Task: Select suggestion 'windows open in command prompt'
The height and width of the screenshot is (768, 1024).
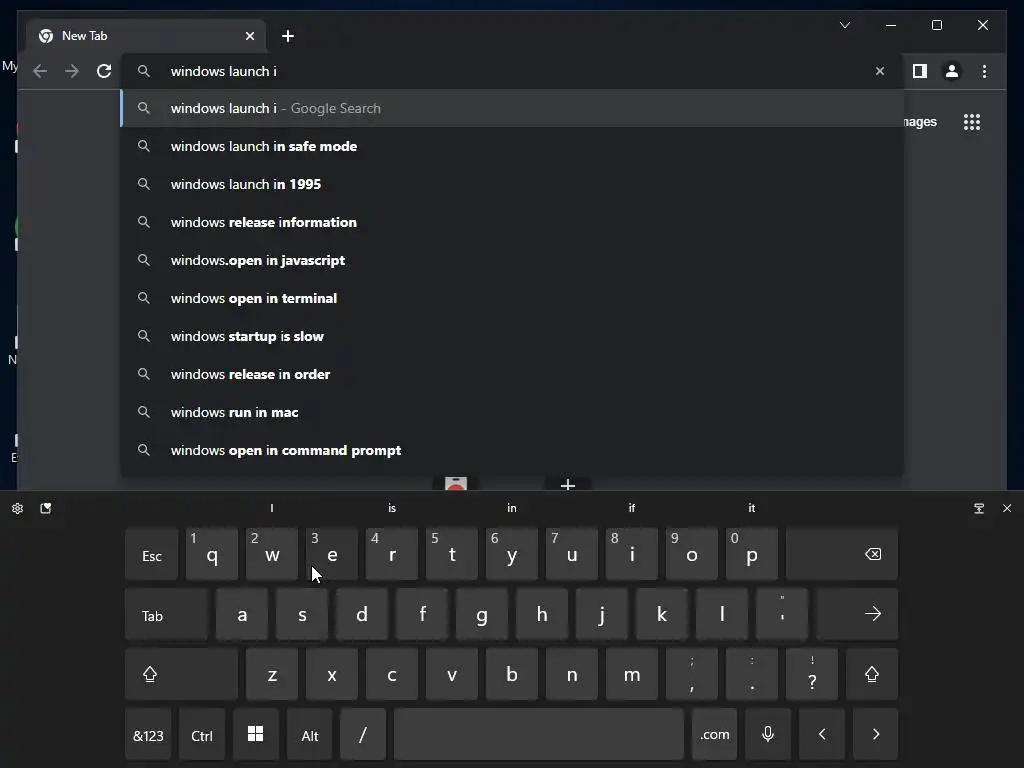Action: pos(513,451)
